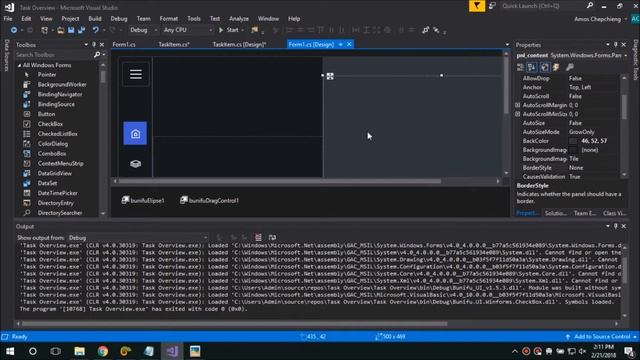This screenshot has height=360, width=640.
Task: Select the layers box icon on form
Action: click(x=136, y=164)
